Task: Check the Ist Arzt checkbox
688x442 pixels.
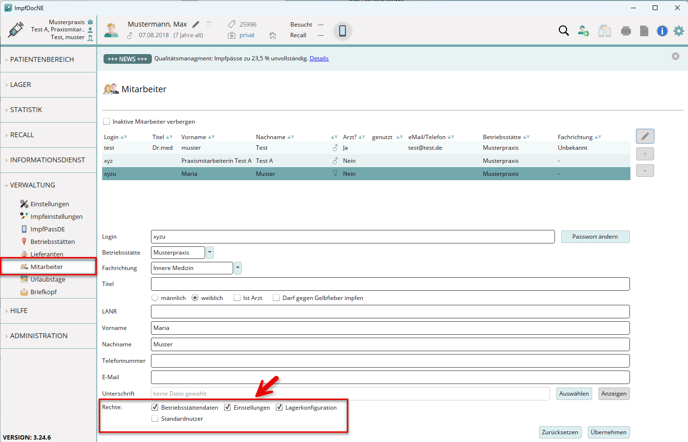Action: pos(237,298)
